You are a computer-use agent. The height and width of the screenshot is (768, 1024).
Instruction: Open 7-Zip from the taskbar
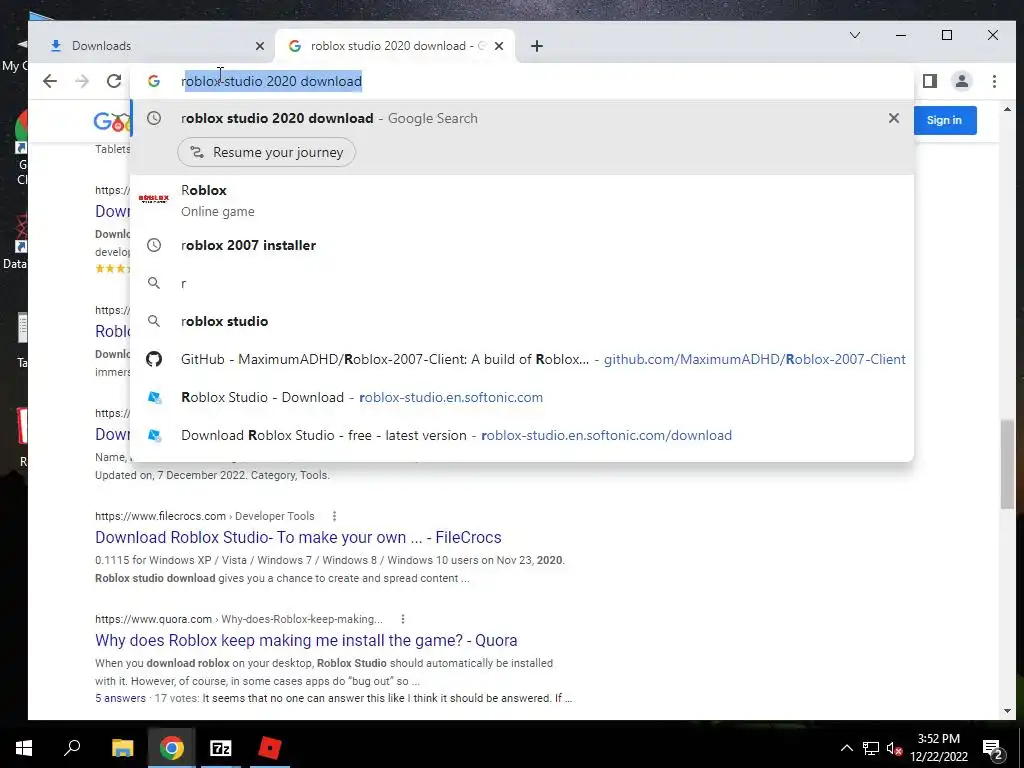[221, 748]
